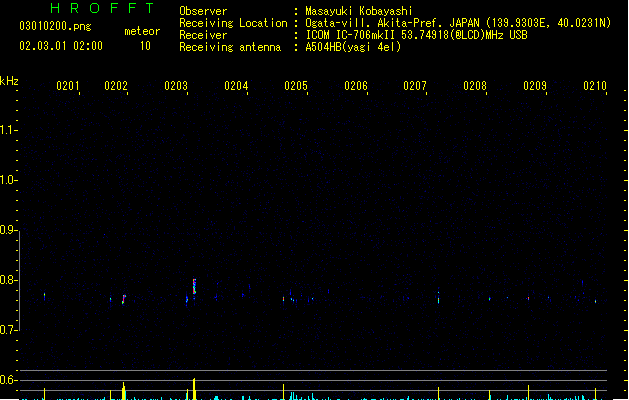Click the 1.0 frequency axis label
The image size is (629, 400).
point(8,180)
